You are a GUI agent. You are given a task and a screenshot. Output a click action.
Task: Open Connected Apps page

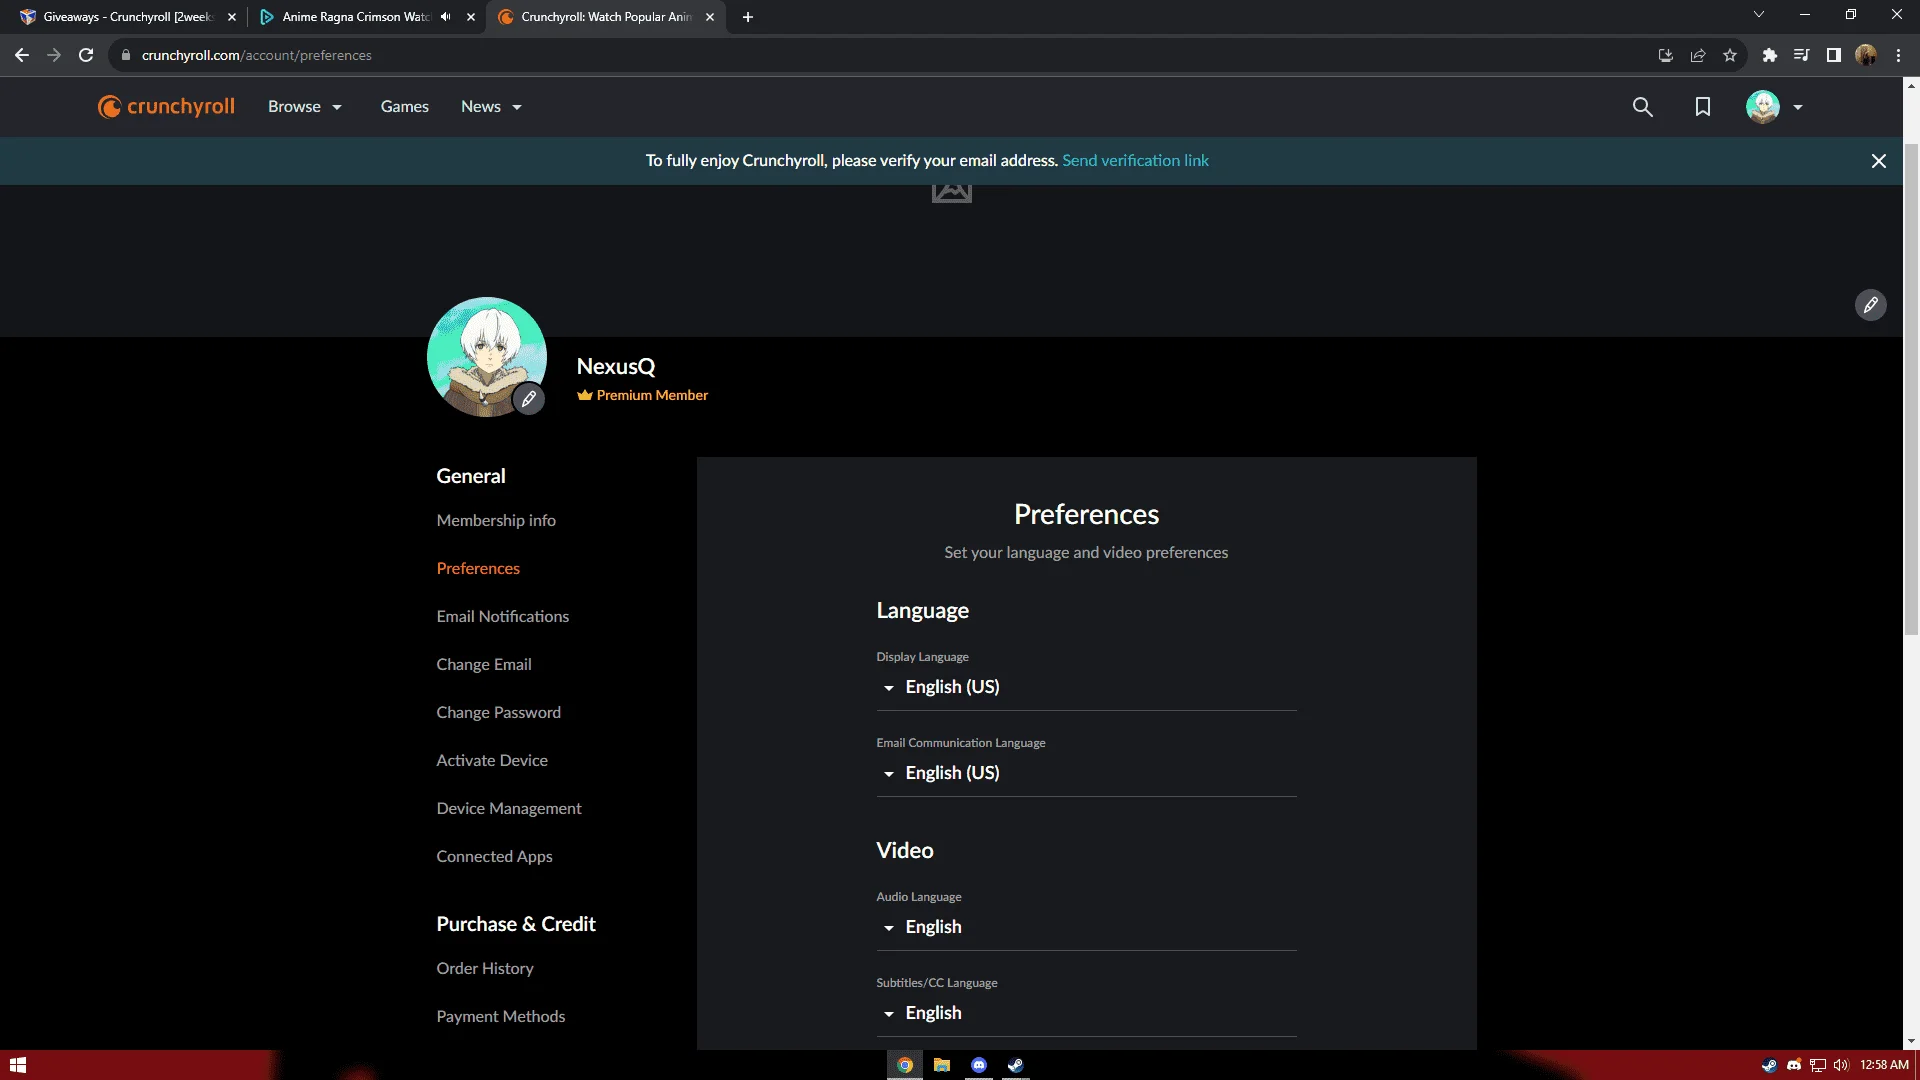point(494,857)
